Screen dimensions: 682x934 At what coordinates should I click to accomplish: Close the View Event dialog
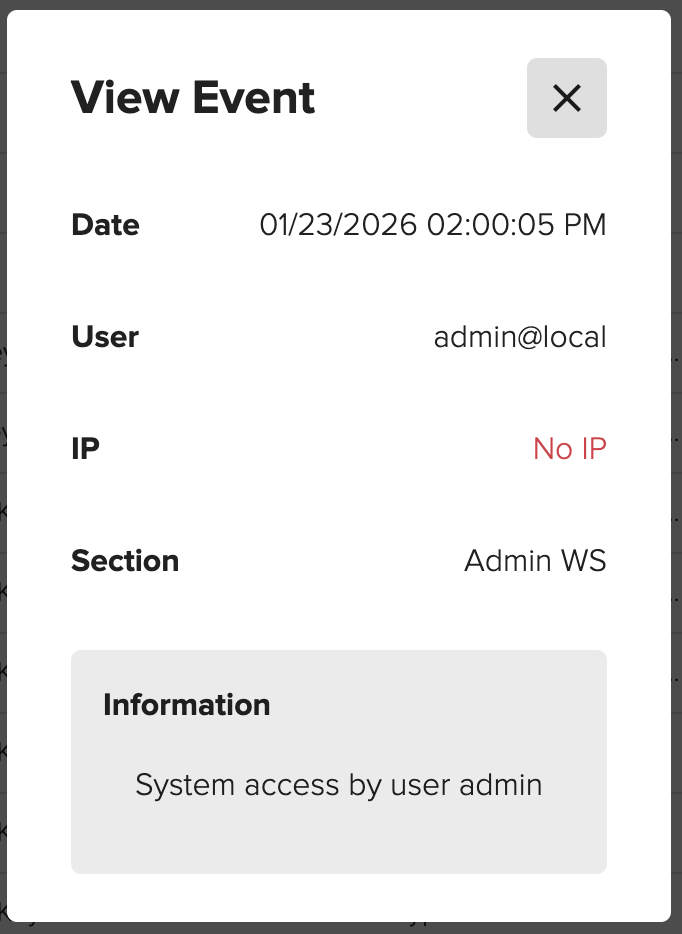tap(566, 98)
